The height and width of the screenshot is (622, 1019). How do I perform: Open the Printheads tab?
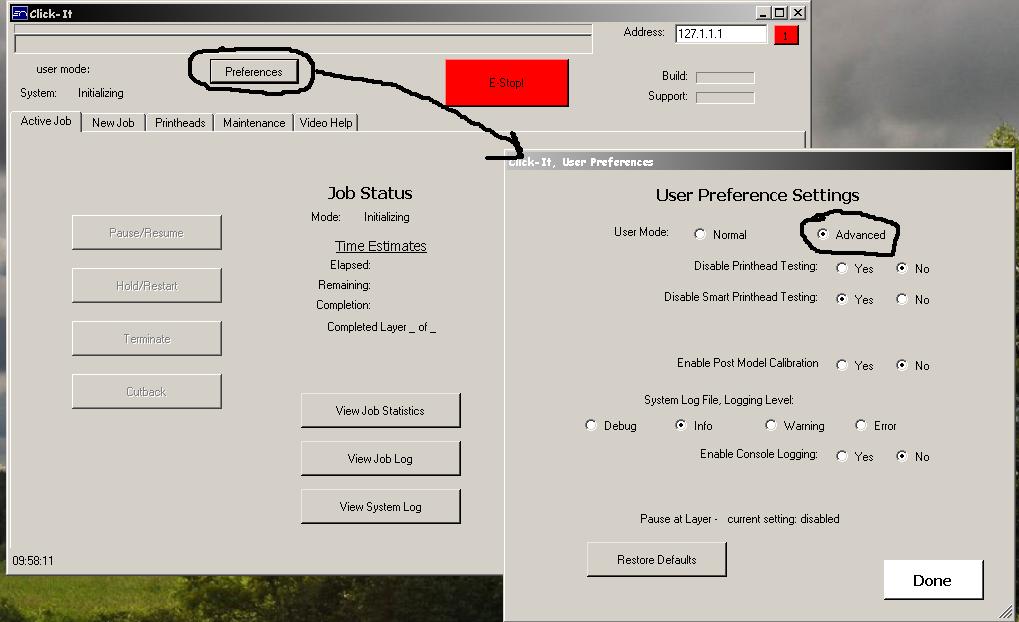pos(180,123)
